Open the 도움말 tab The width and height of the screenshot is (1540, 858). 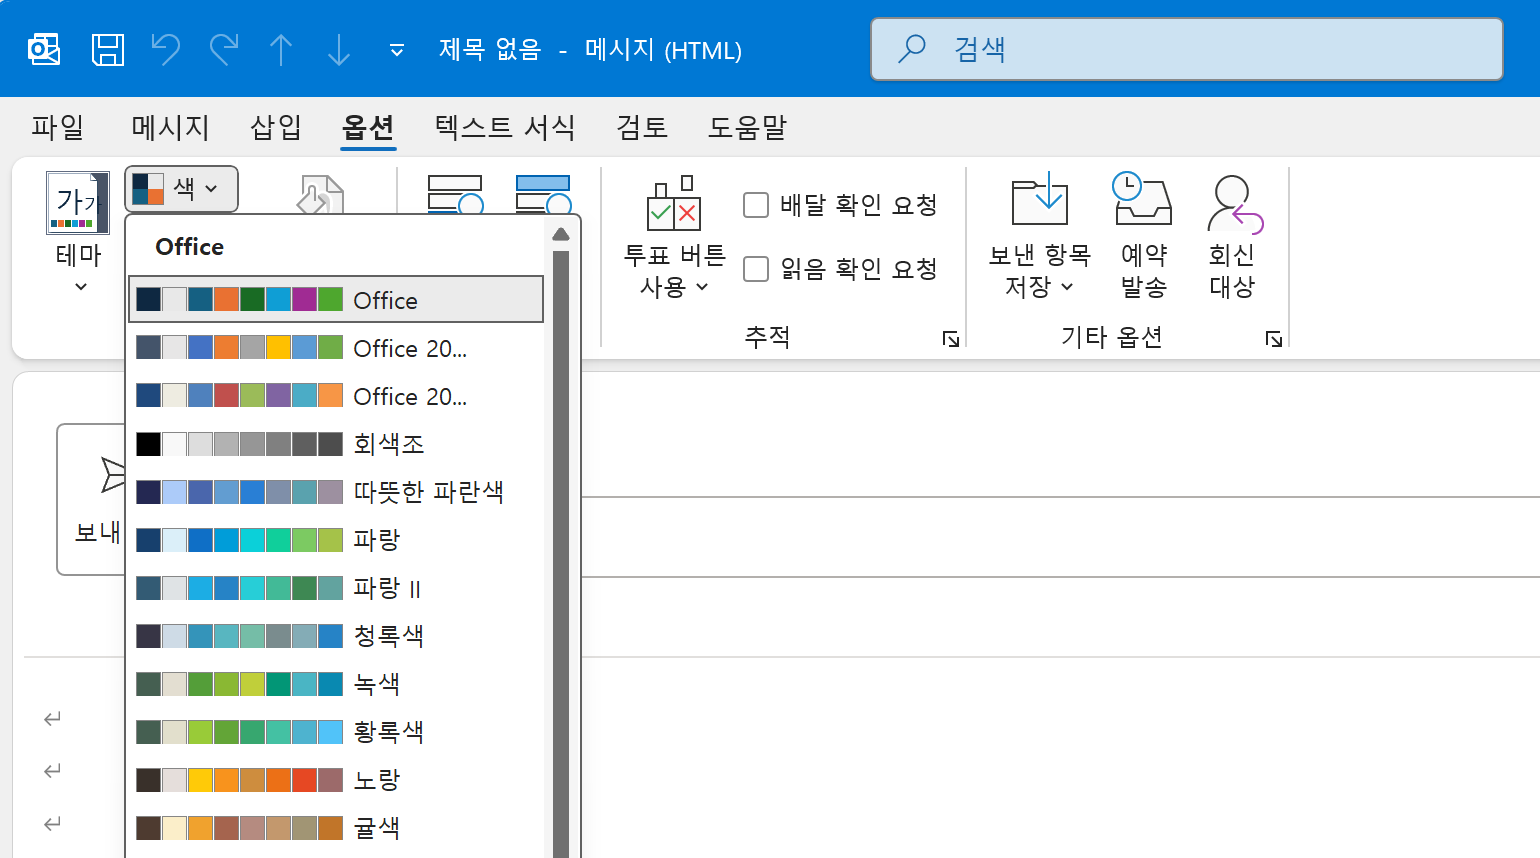pos(747,127)
